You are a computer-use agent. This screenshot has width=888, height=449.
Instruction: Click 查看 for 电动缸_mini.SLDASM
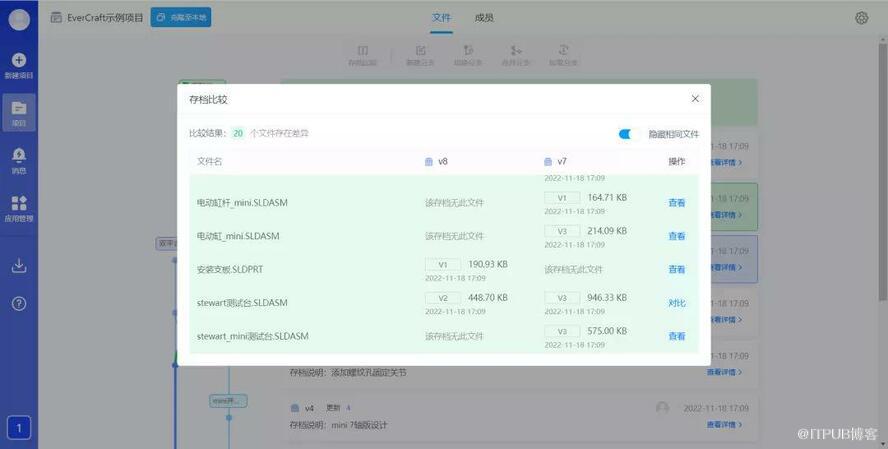[x=677, y=236]
